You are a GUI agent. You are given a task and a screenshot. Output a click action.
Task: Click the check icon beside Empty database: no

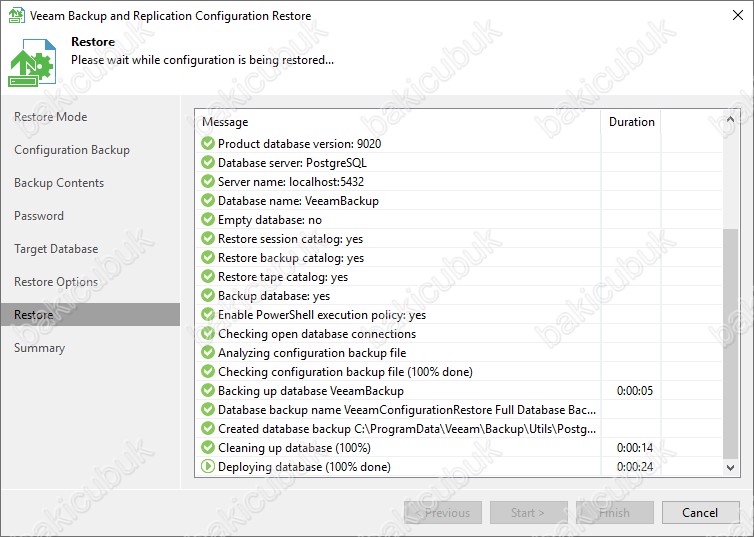(x=208, y=219)
